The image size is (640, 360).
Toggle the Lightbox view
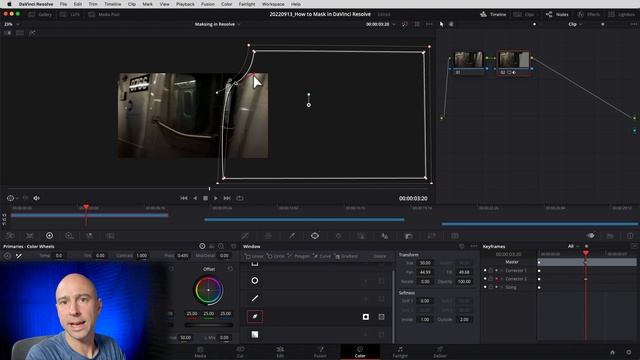pos(622,14)
